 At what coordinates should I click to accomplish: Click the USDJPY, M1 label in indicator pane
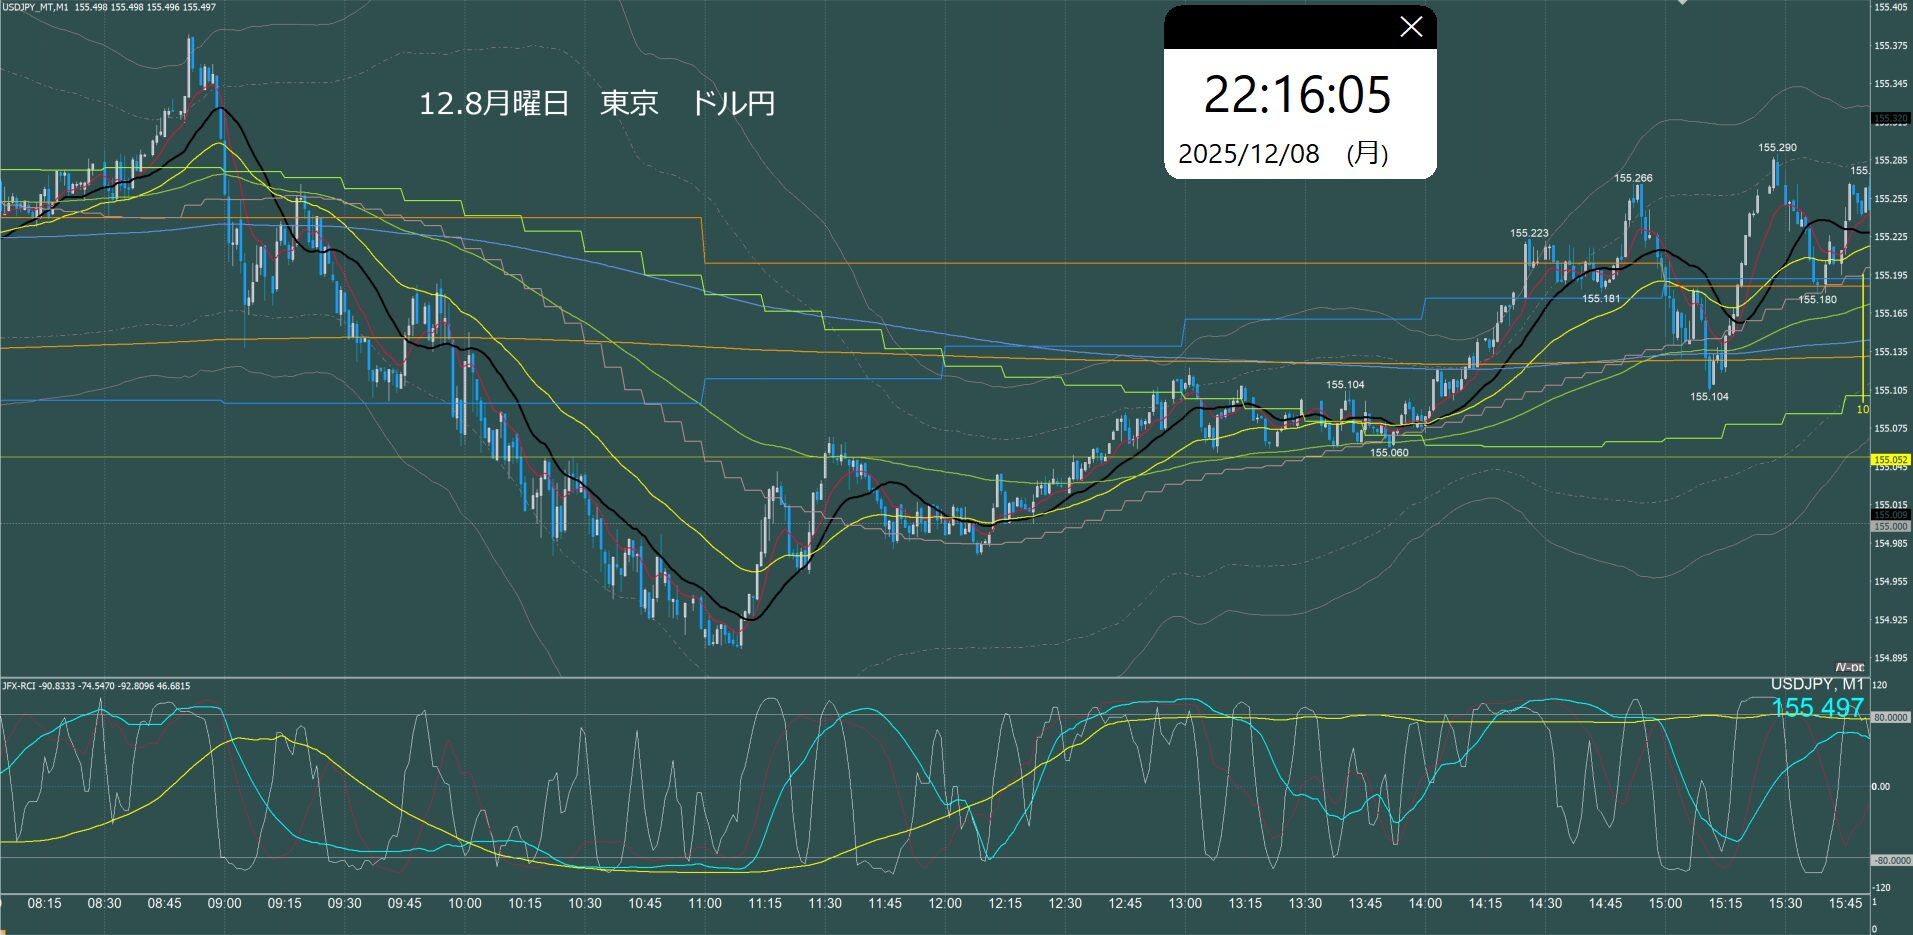click(1817, 684)
